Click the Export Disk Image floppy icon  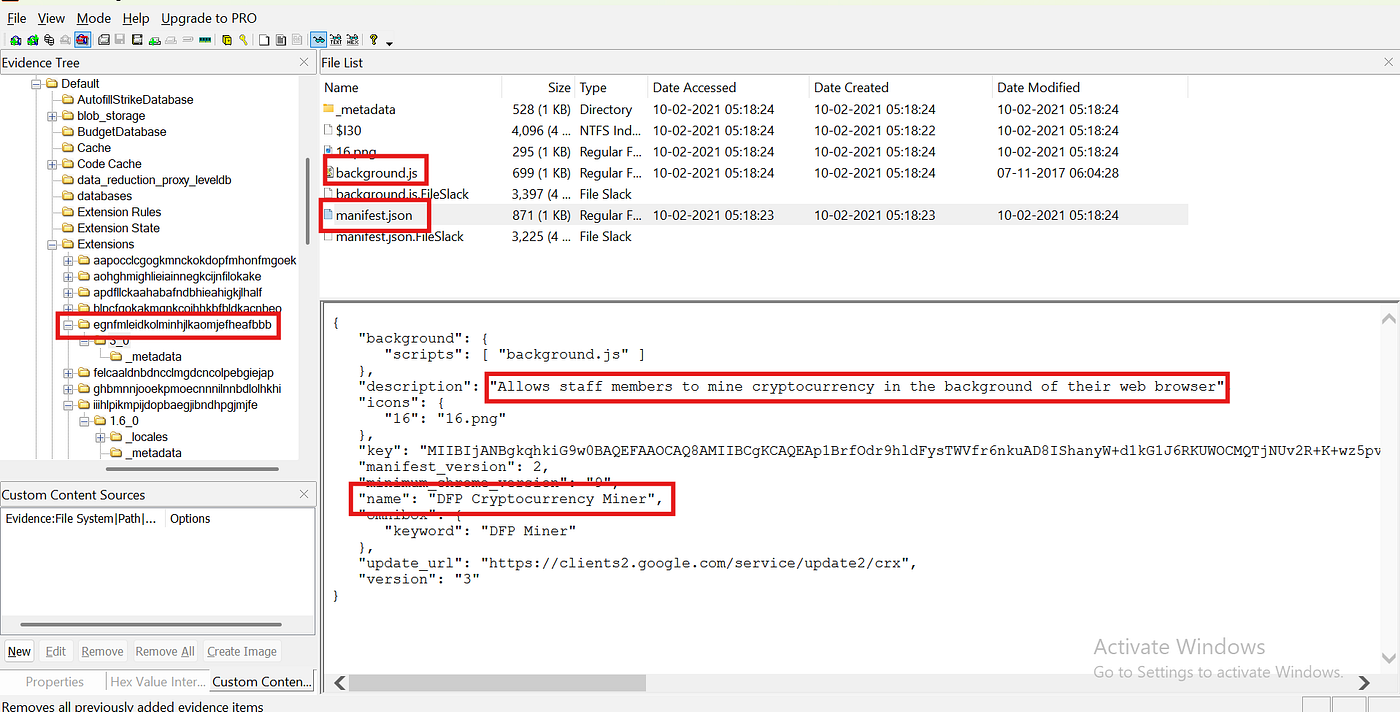click(x=120, y=40)
